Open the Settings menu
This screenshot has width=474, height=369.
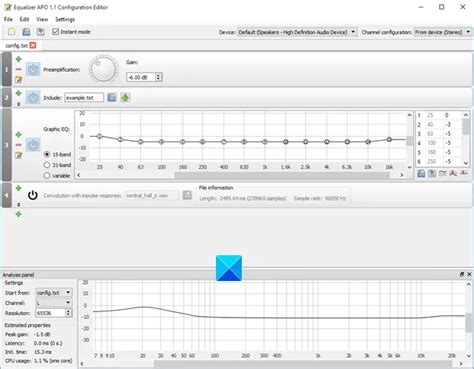[65, 19]
